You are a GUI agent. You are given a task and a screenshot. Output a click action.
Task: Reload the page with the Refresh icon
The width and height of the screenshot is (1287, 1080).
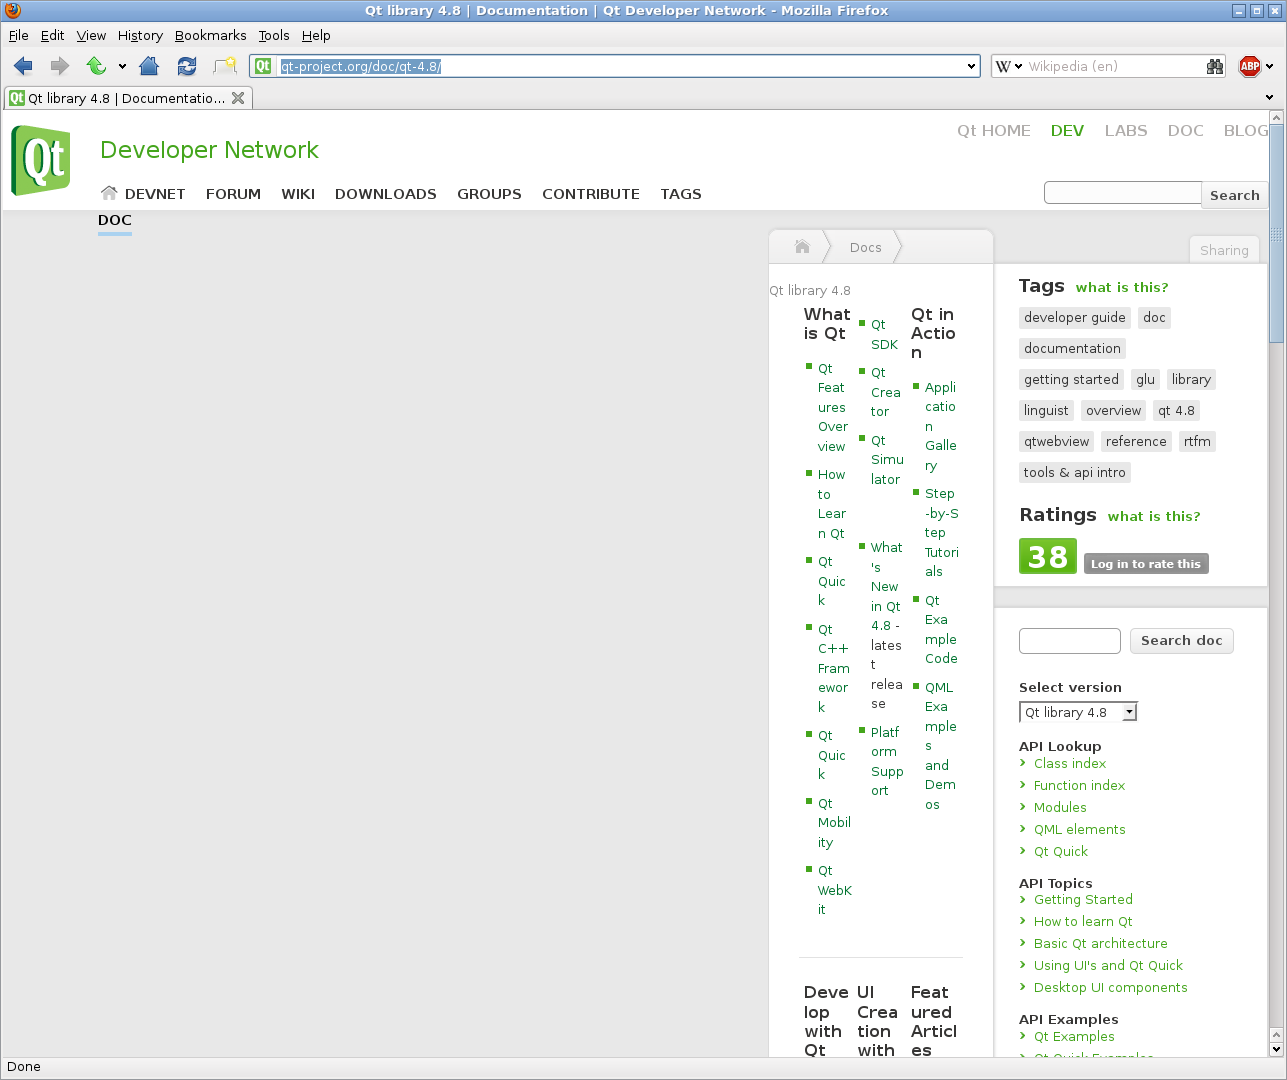tap(187, 66)
